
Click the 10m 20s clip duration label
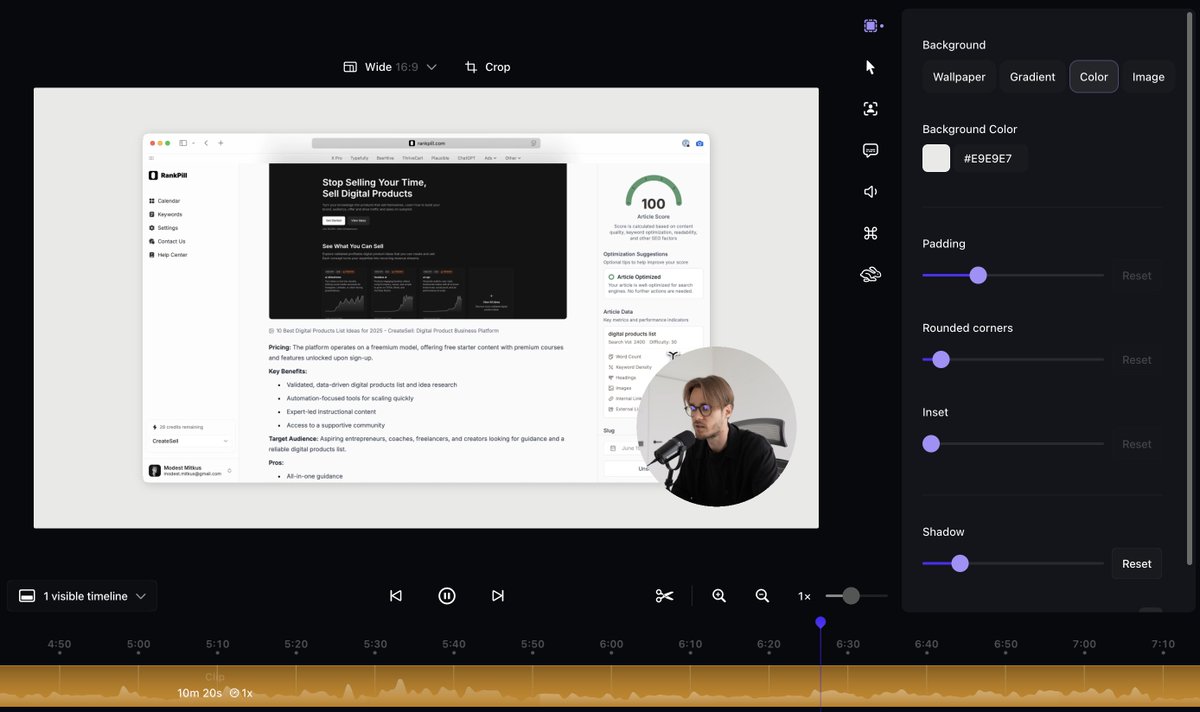click(199, 693)
